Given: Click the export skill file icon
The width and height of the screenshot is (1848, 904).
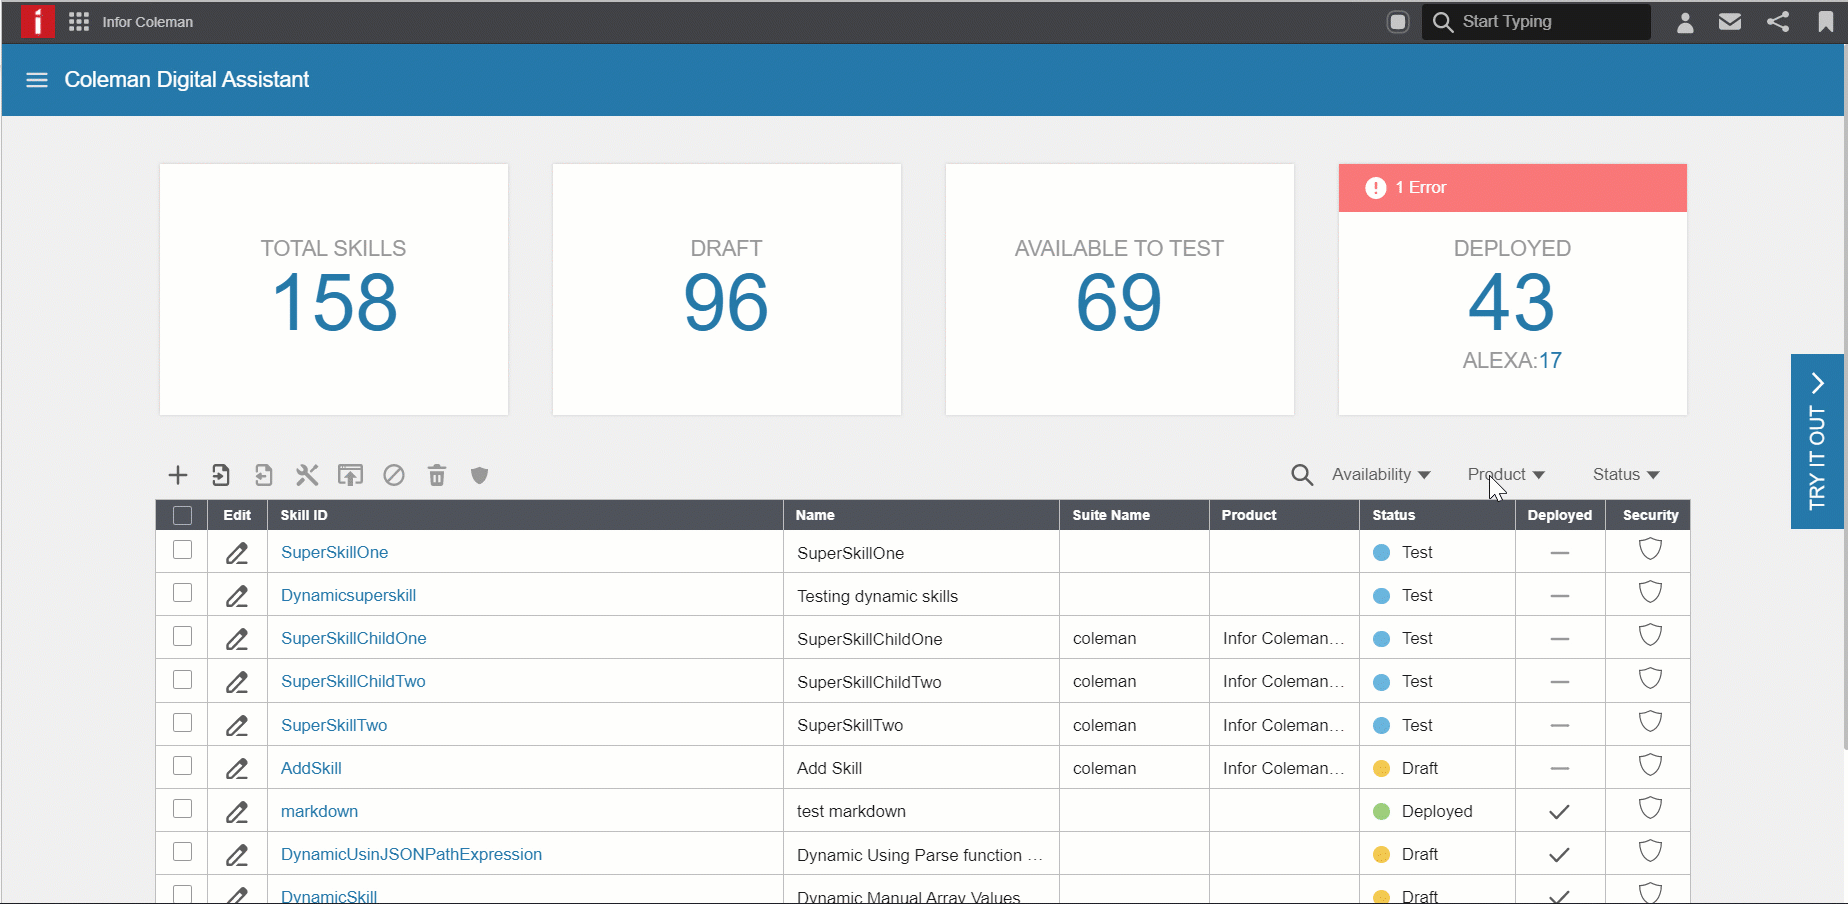Looking at the screenshot, I should tap(264, 475).
